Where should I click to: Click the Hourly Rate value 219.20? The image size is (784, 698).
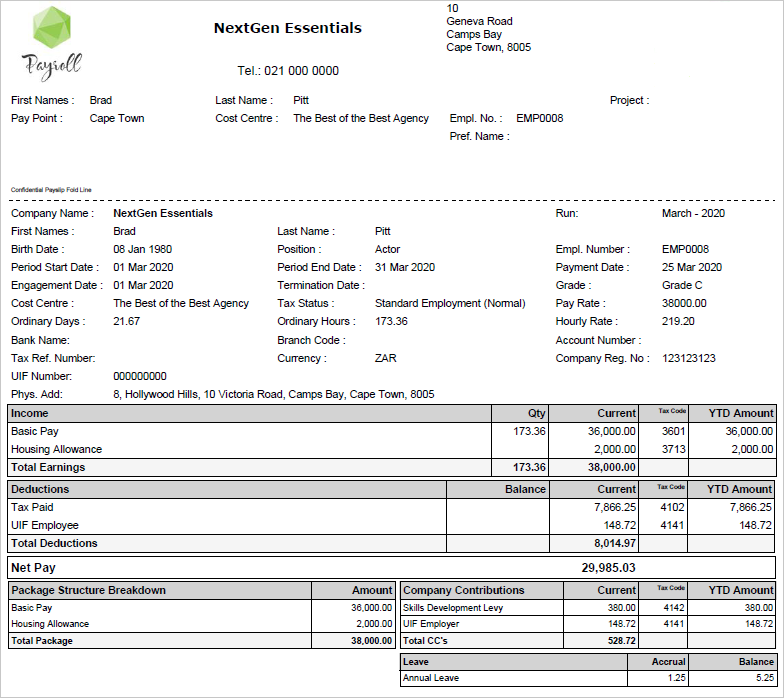click(x=678, y=321)
